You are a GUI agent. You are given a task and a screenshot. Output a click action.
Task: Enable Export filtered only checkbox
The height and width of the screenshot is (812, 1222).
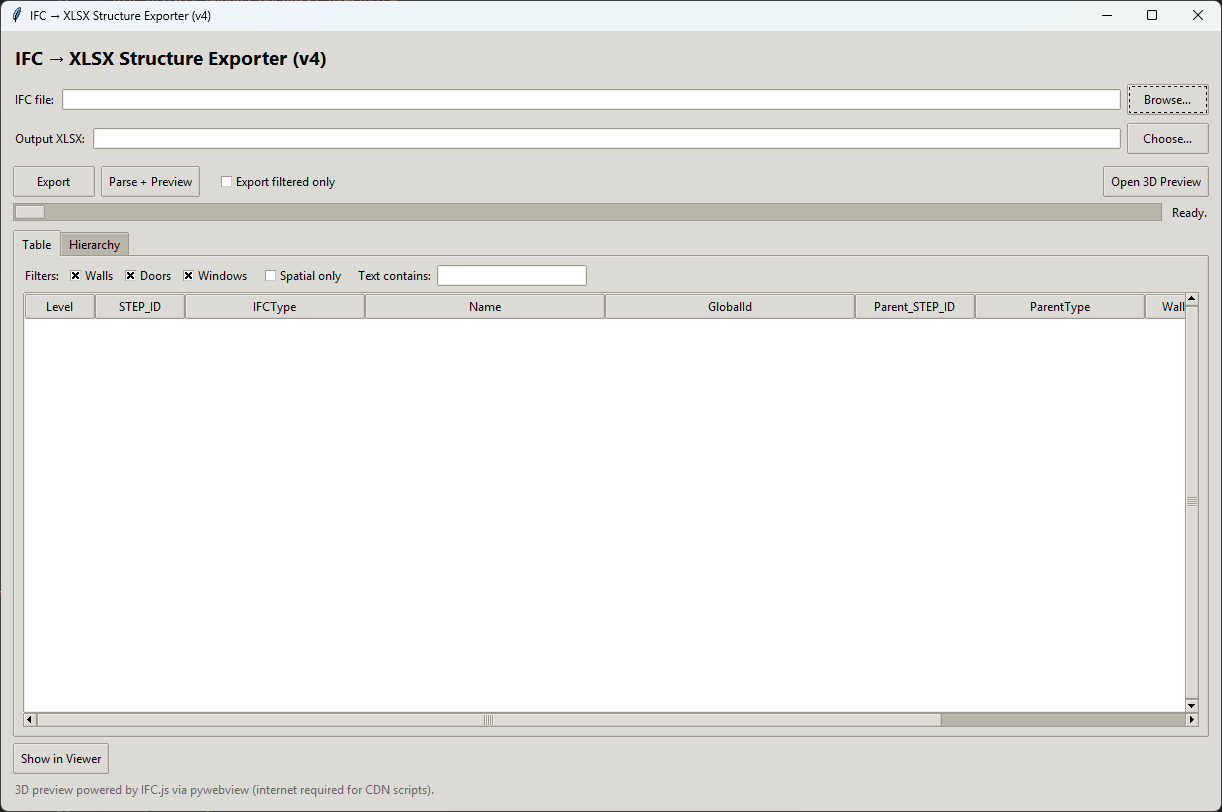pos(227,182)
